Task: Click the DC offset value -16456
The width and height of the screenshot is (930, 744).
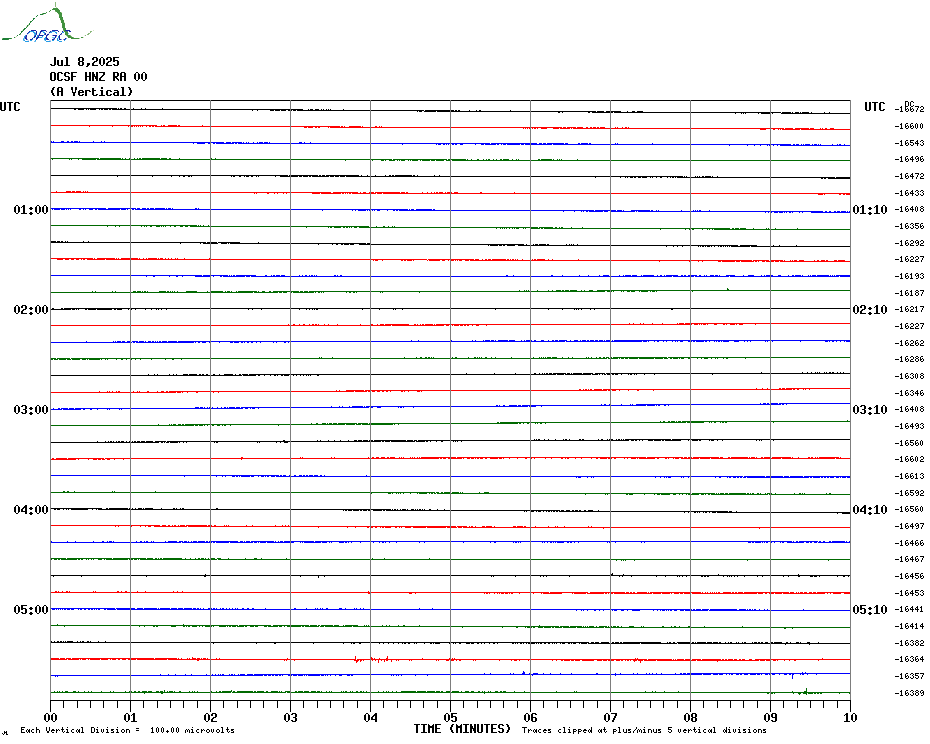Action: (x=909, y=576)
